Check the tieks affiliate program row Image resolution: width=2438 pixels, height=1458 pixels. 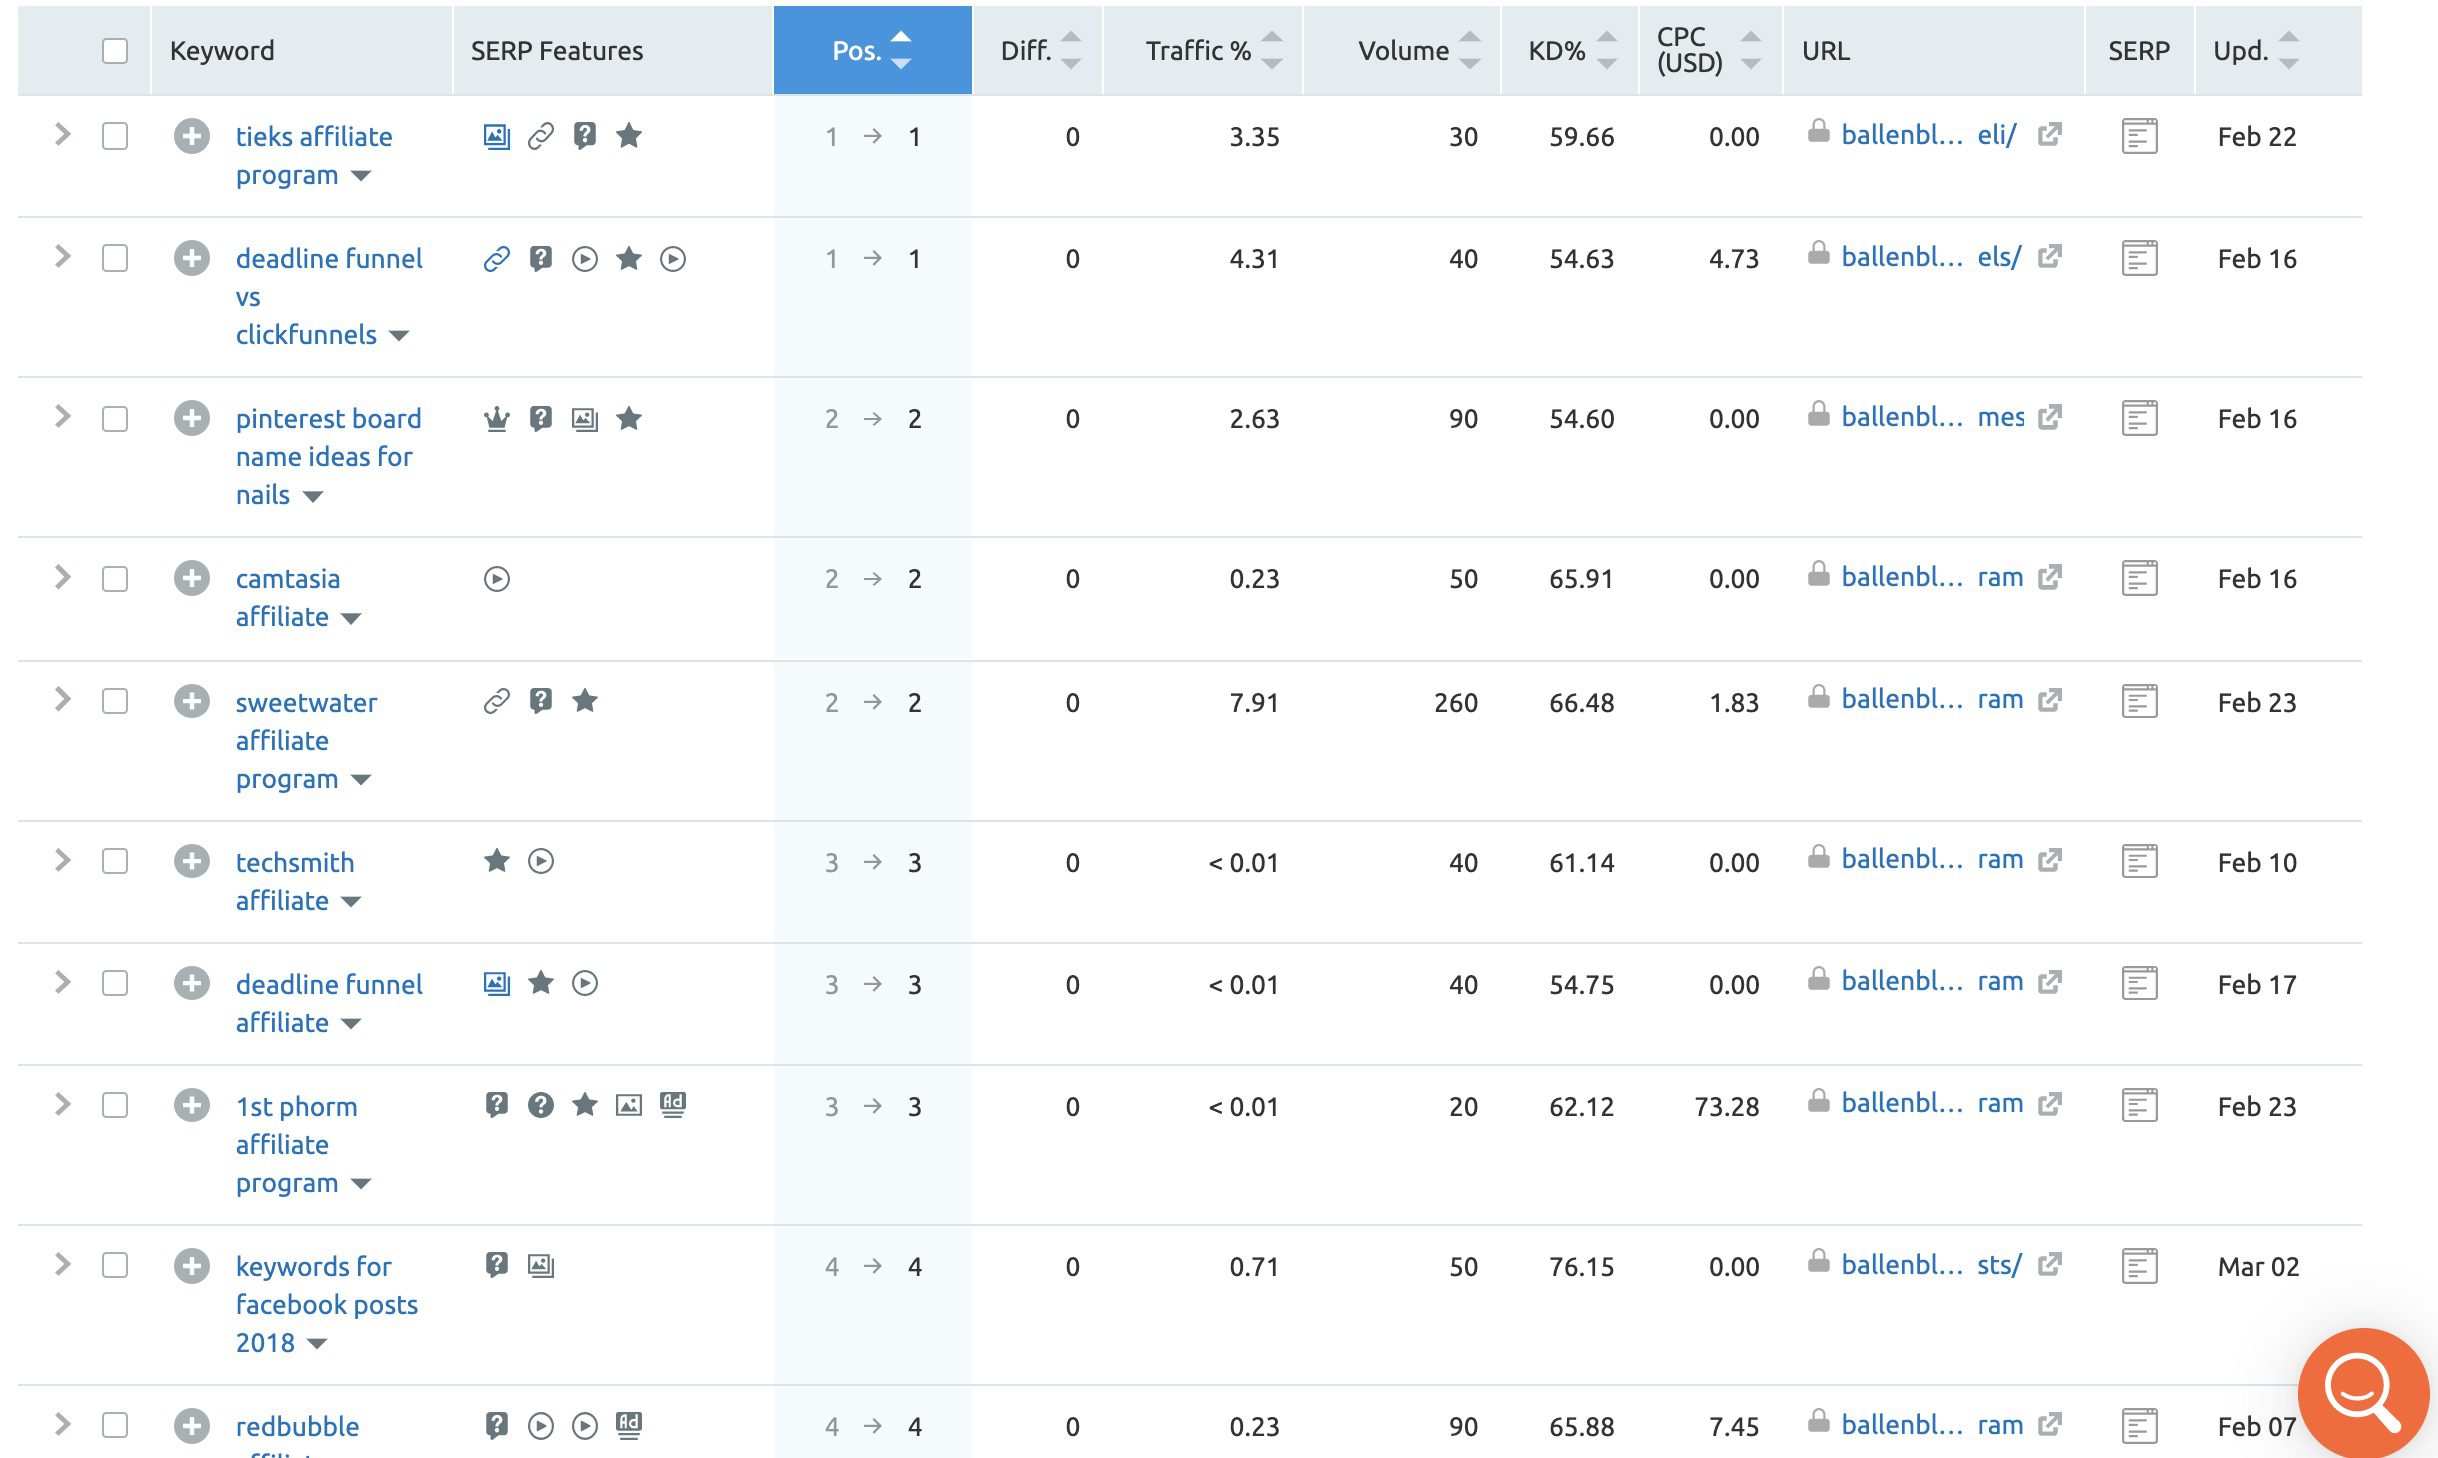click(x=115, y=136)
